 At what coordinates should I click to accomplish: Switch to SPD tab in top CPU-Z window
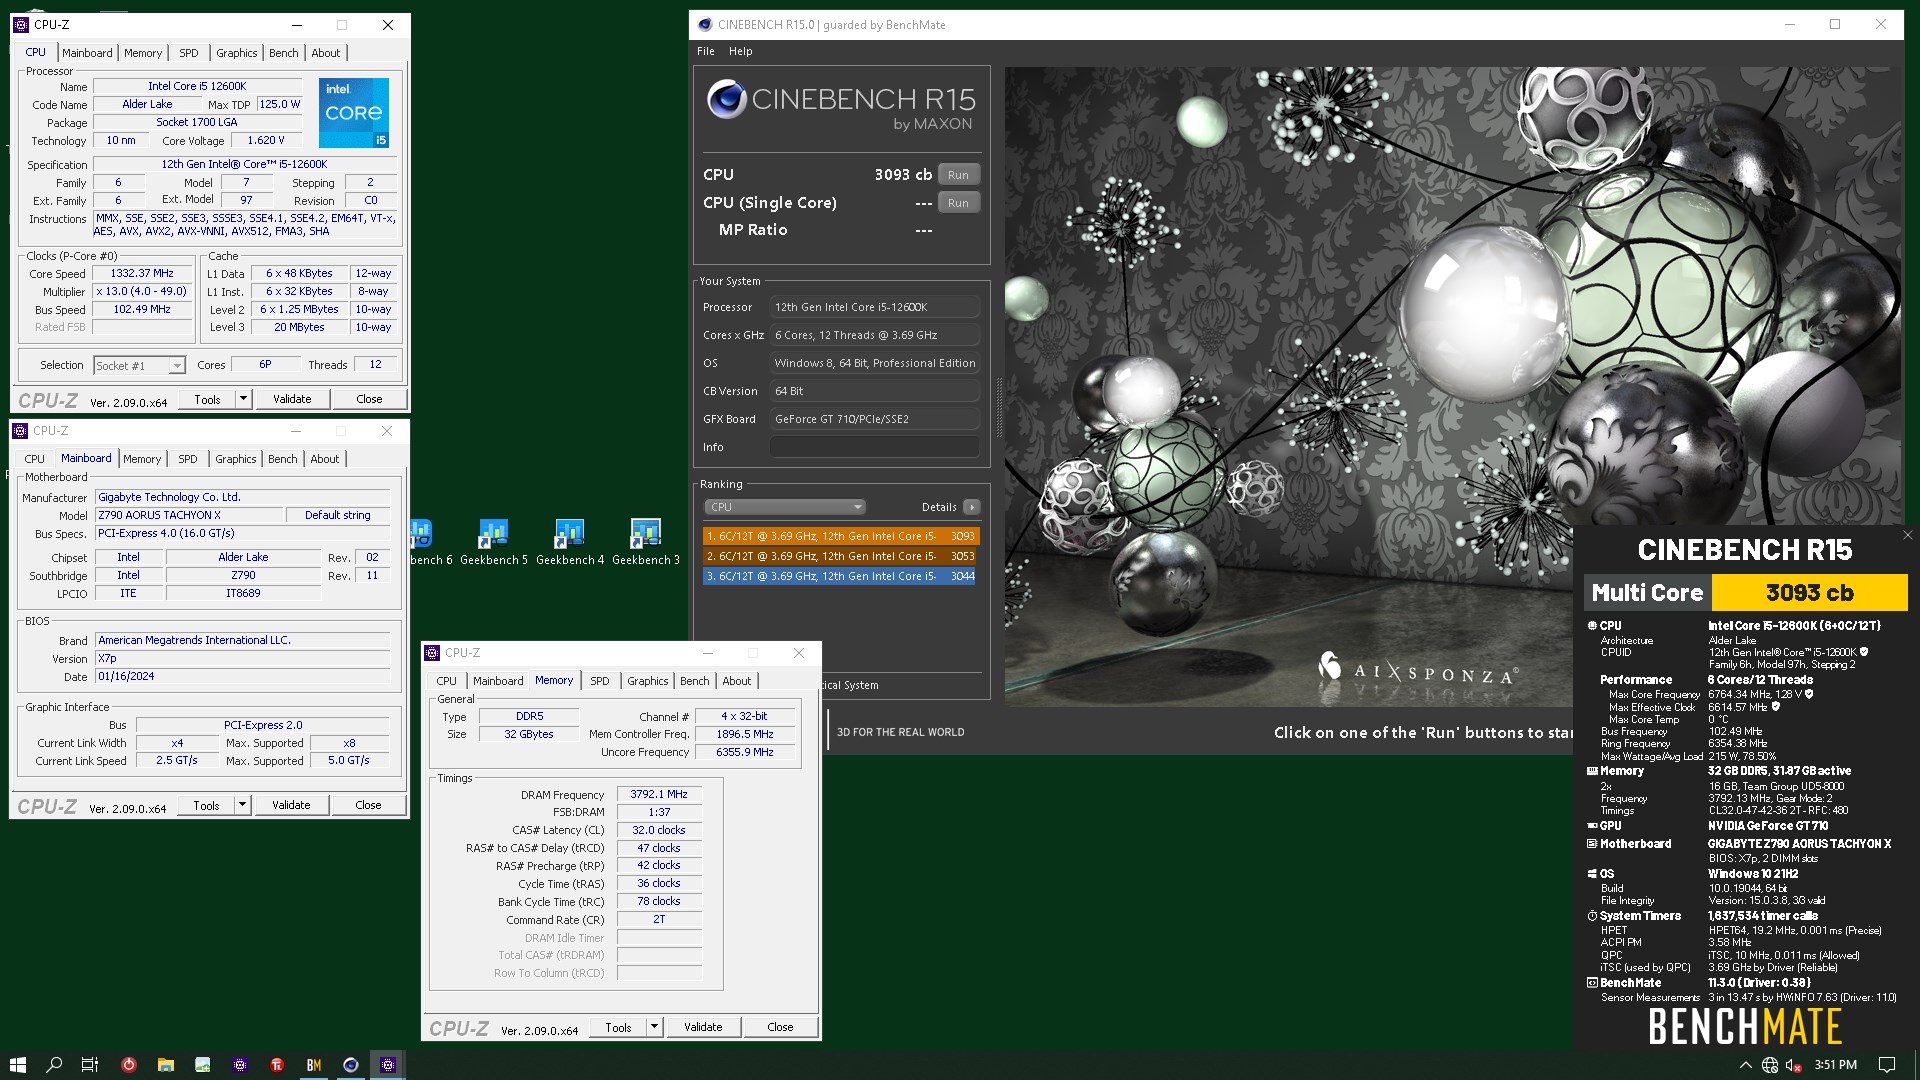click(x=188, y=53)
